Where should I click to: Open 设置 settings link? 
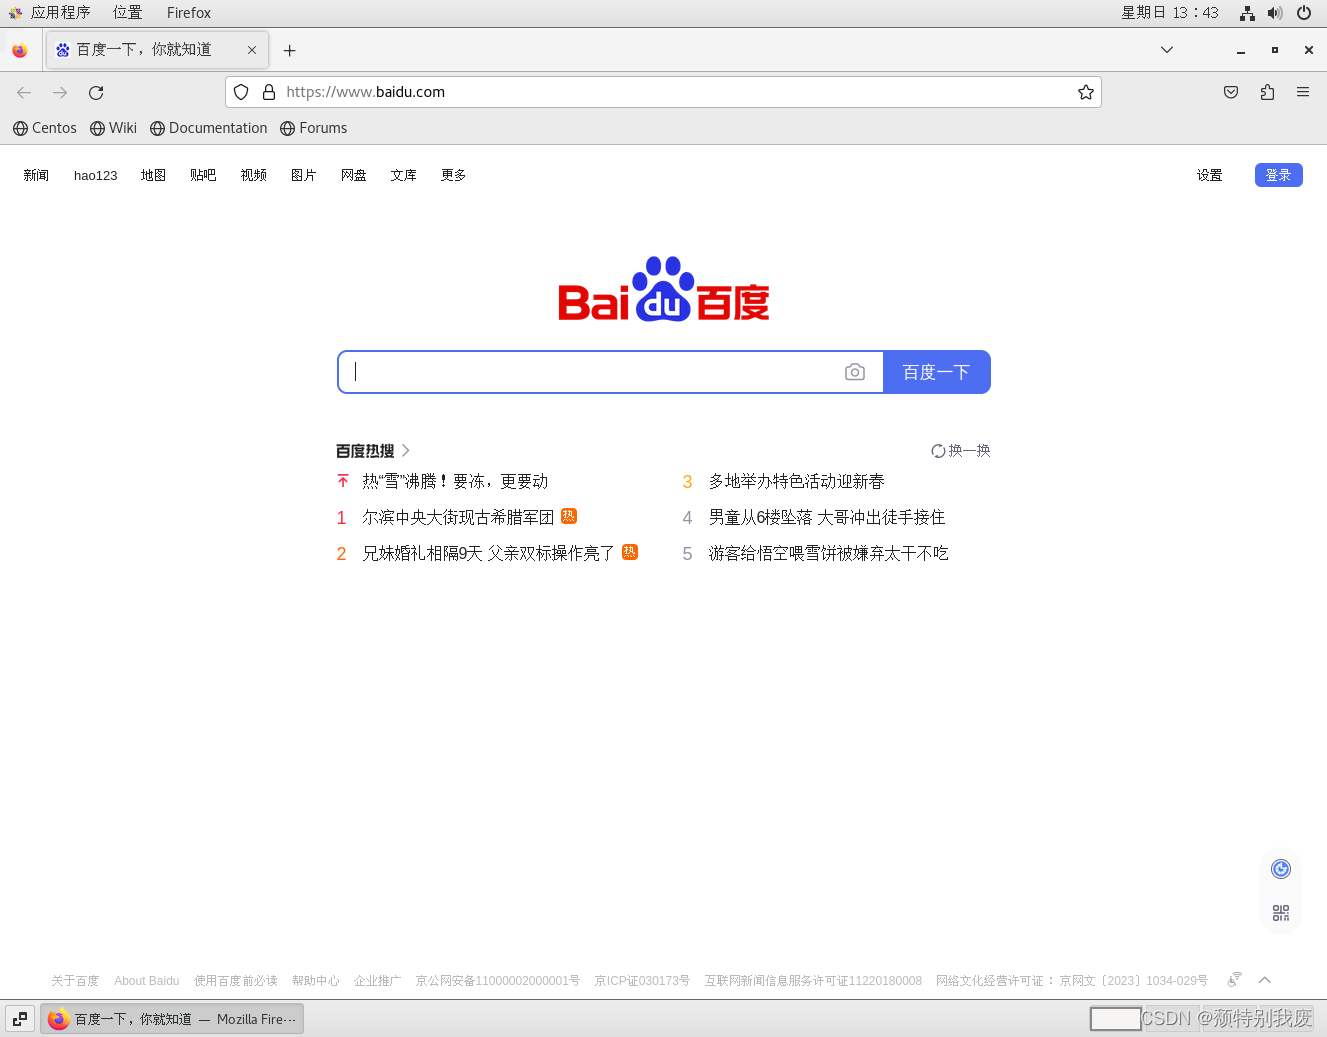pyautogui.click(x=1210, y=175)
